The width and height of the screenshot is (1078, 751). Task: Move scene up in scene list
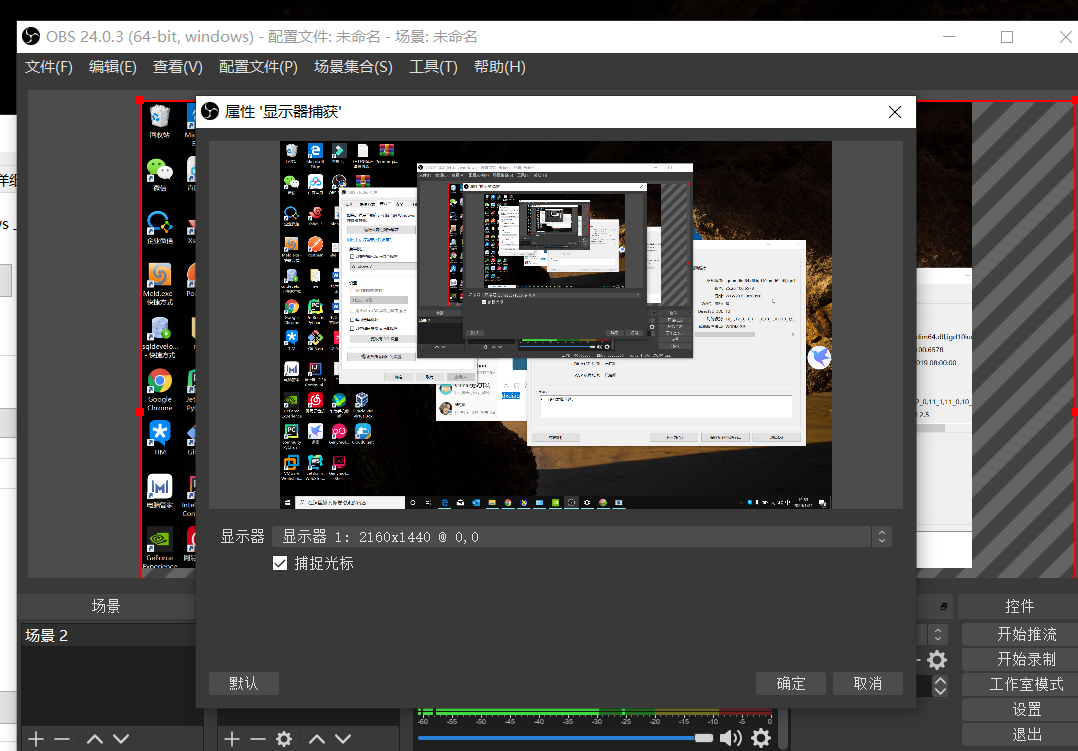[x=95, y=739]
